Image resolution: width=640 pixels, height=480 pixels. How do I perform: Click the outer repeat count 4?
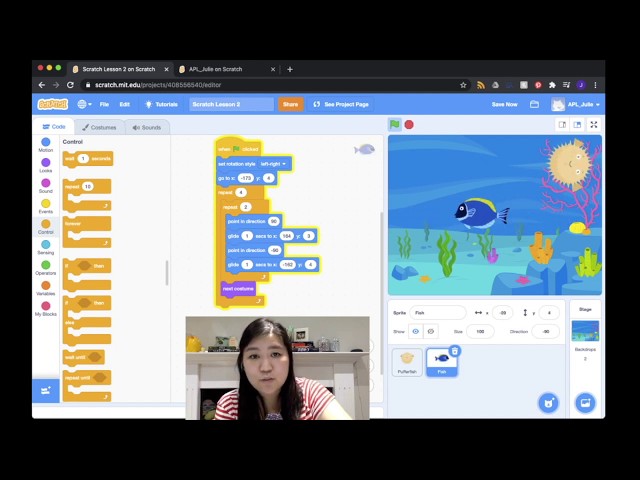click(240, 193)
